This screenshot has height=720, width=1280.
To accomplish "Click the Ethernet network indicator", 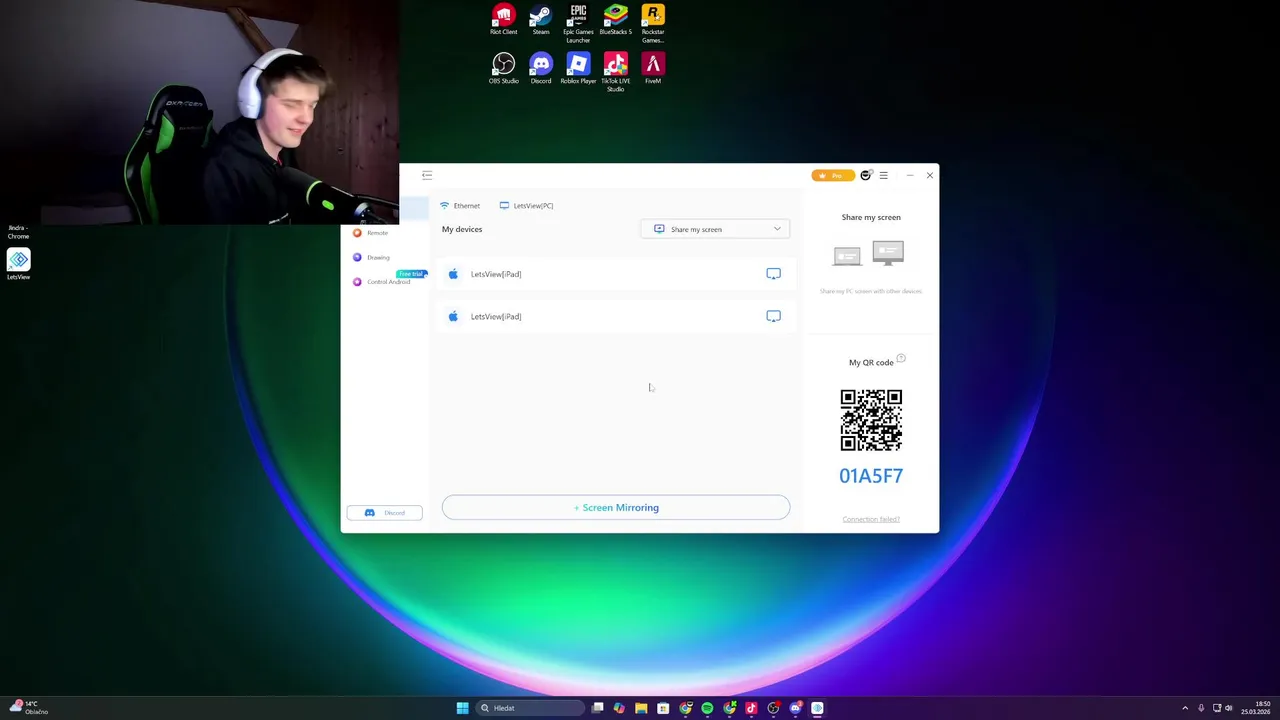I will [x=460, y=205].
